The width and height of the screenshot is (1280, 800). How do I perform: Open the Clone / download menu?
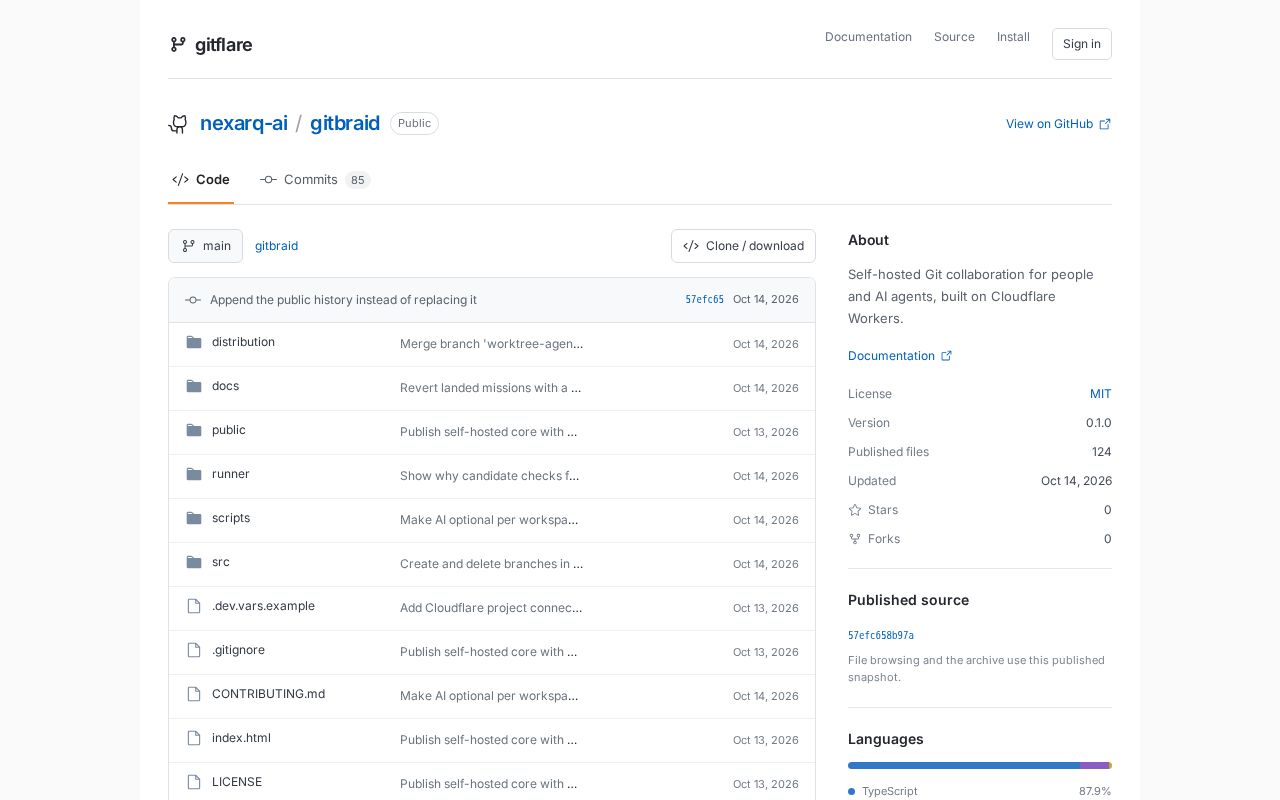pos(743,246)
